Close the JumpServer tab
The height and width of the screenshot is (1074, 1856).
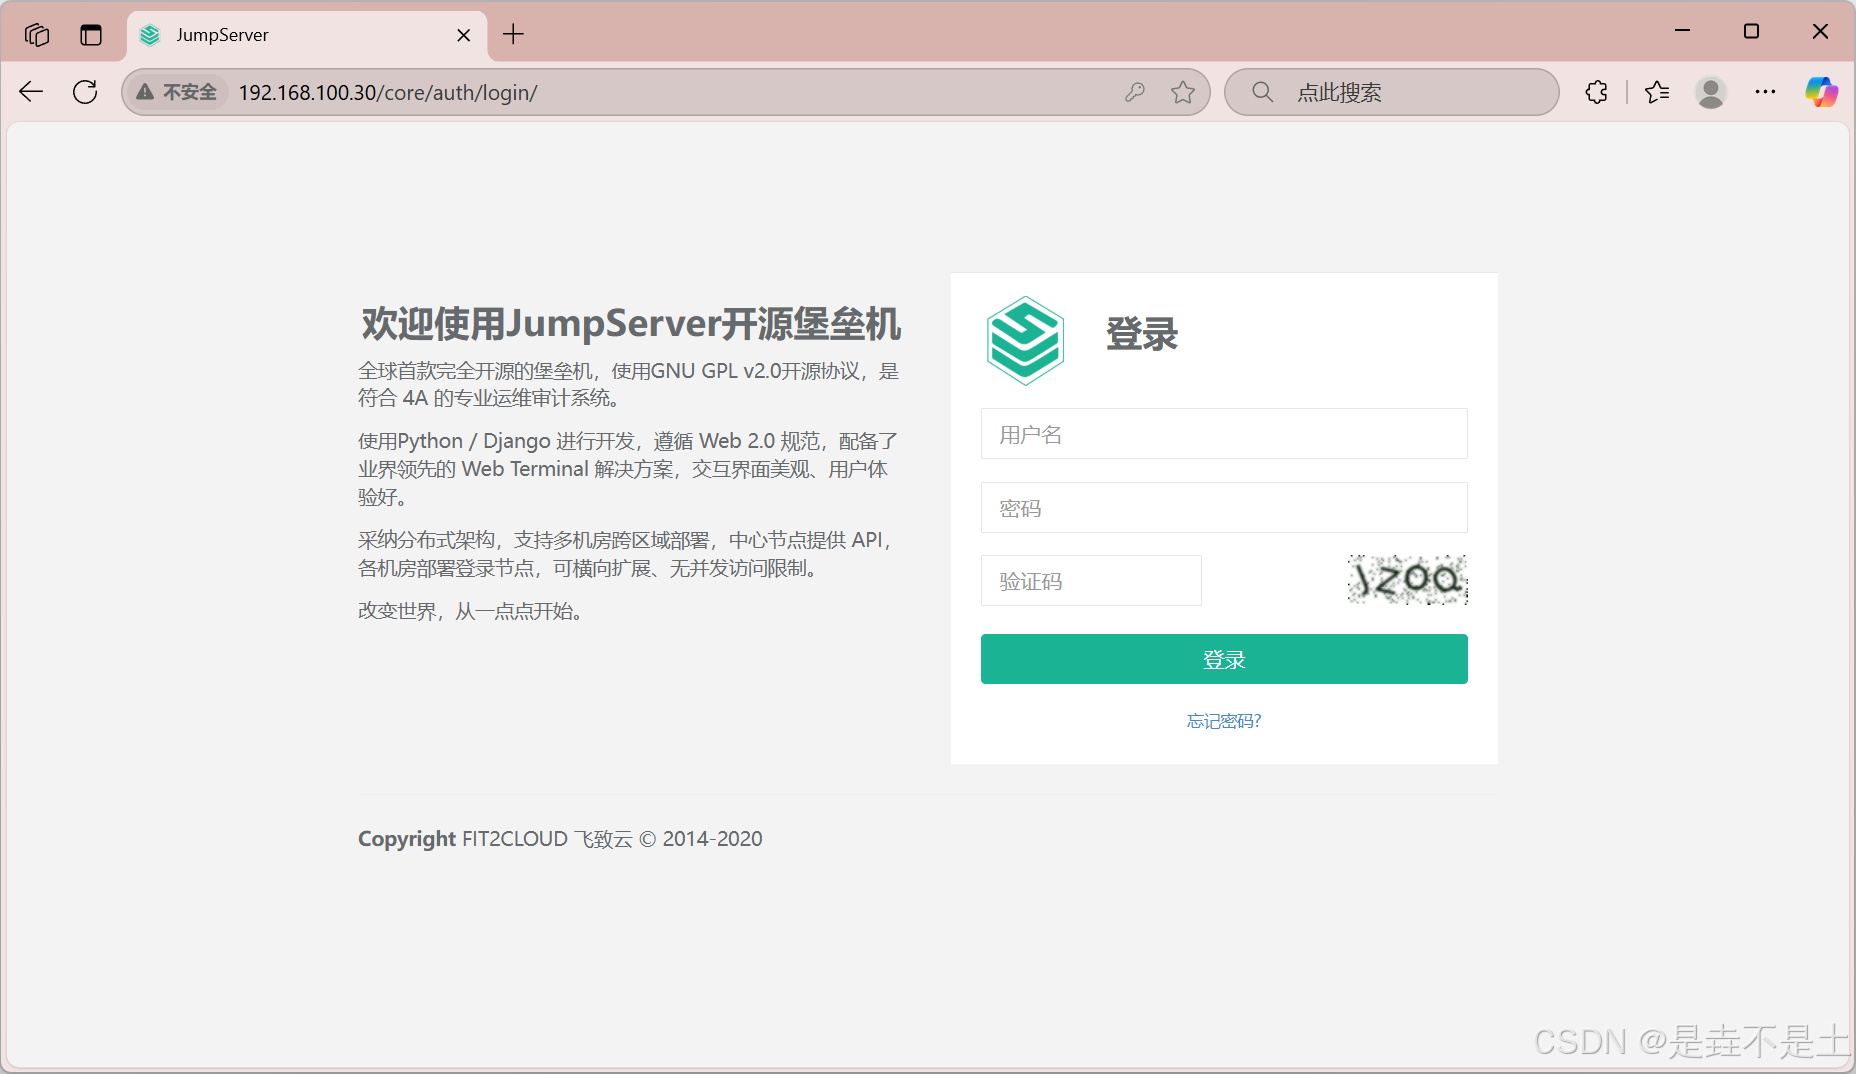pyautogui.click(x=464, y=35)
